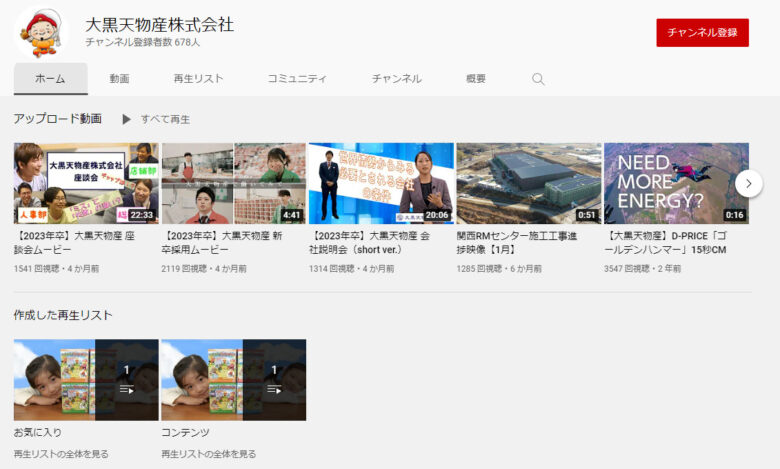Click the 作成した再生リスト section heading
780x469 pixels.
(63, 315)
